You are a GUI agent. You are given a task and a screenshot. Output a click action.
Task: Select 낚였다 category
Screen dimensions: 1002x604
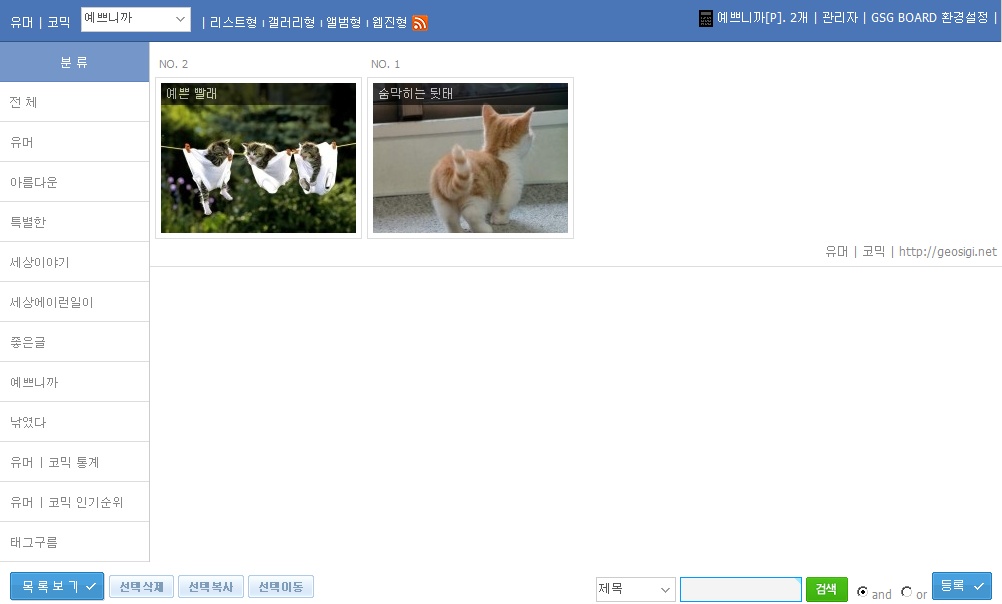click(x=74, y=422)
